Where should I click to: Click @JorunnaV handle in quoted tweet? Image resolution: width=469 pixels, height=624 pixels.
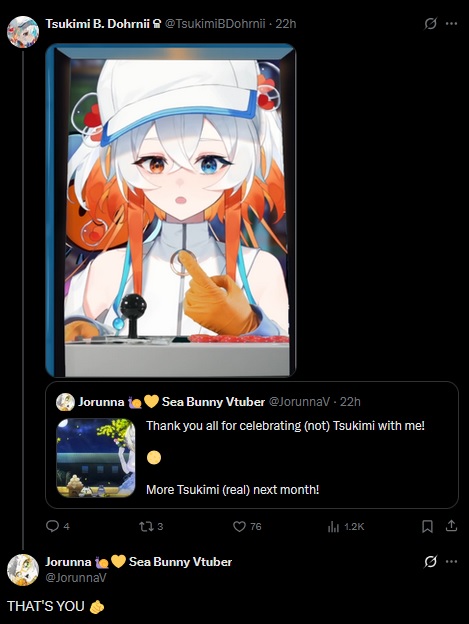point(299,402)
